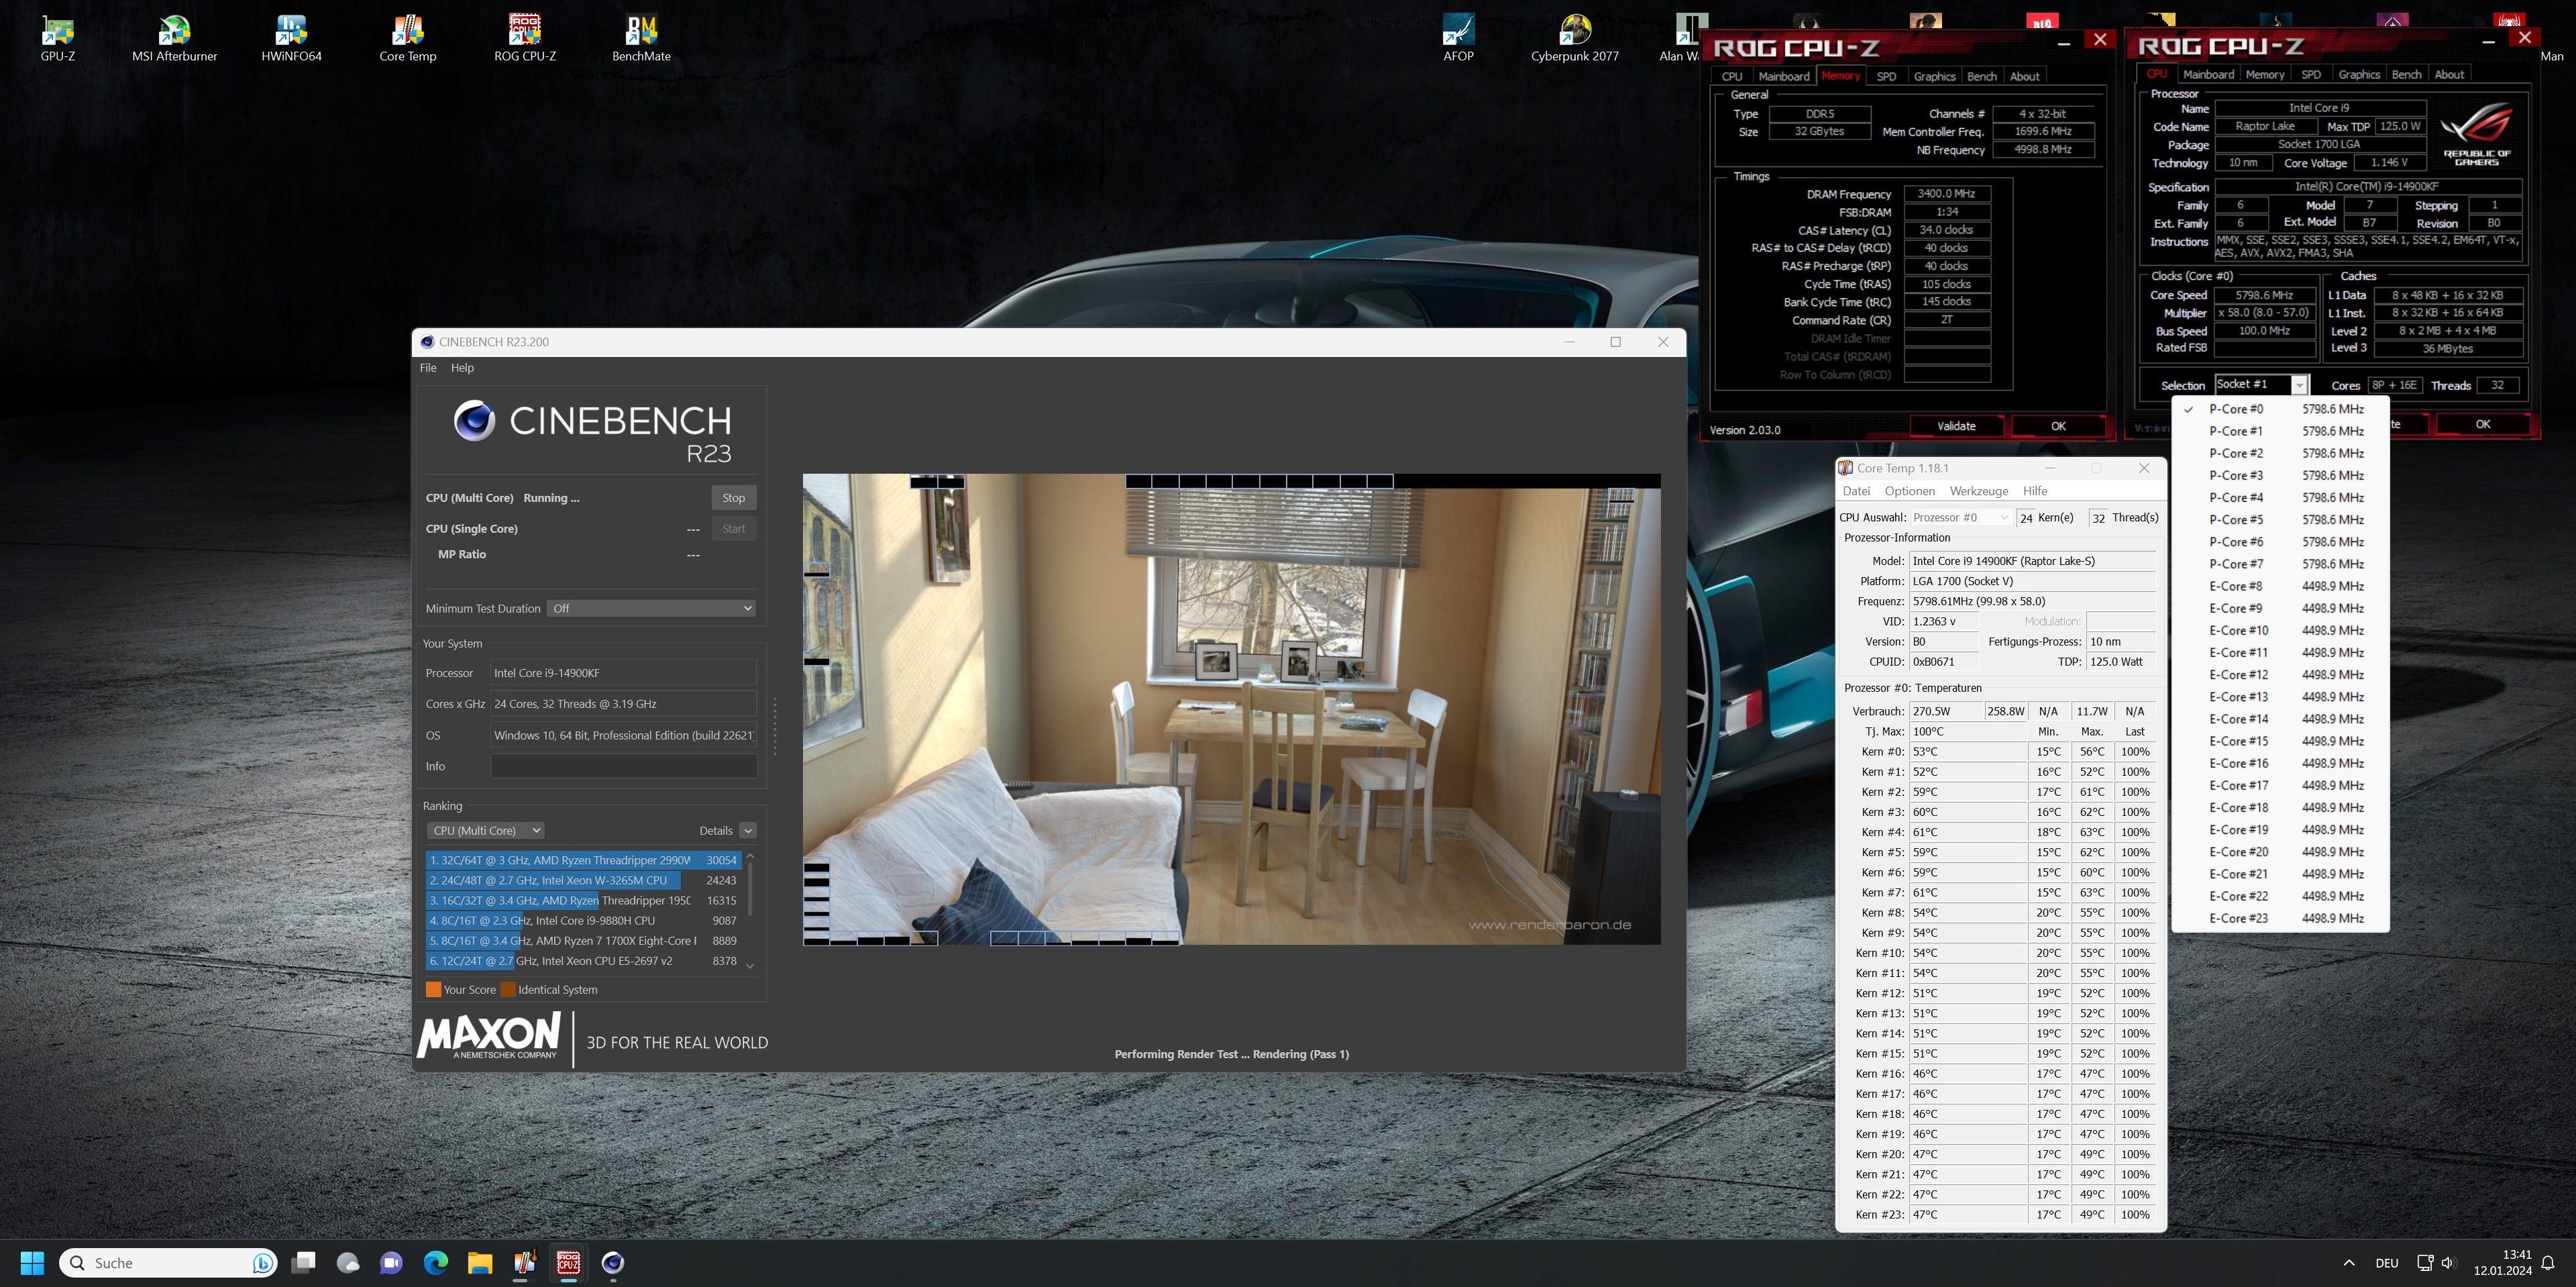Viewport: 2576px width, 1287px height.
Task: Stop the running Cinebench multi core test
Action: pyautogui.click(x=733, y=498)
